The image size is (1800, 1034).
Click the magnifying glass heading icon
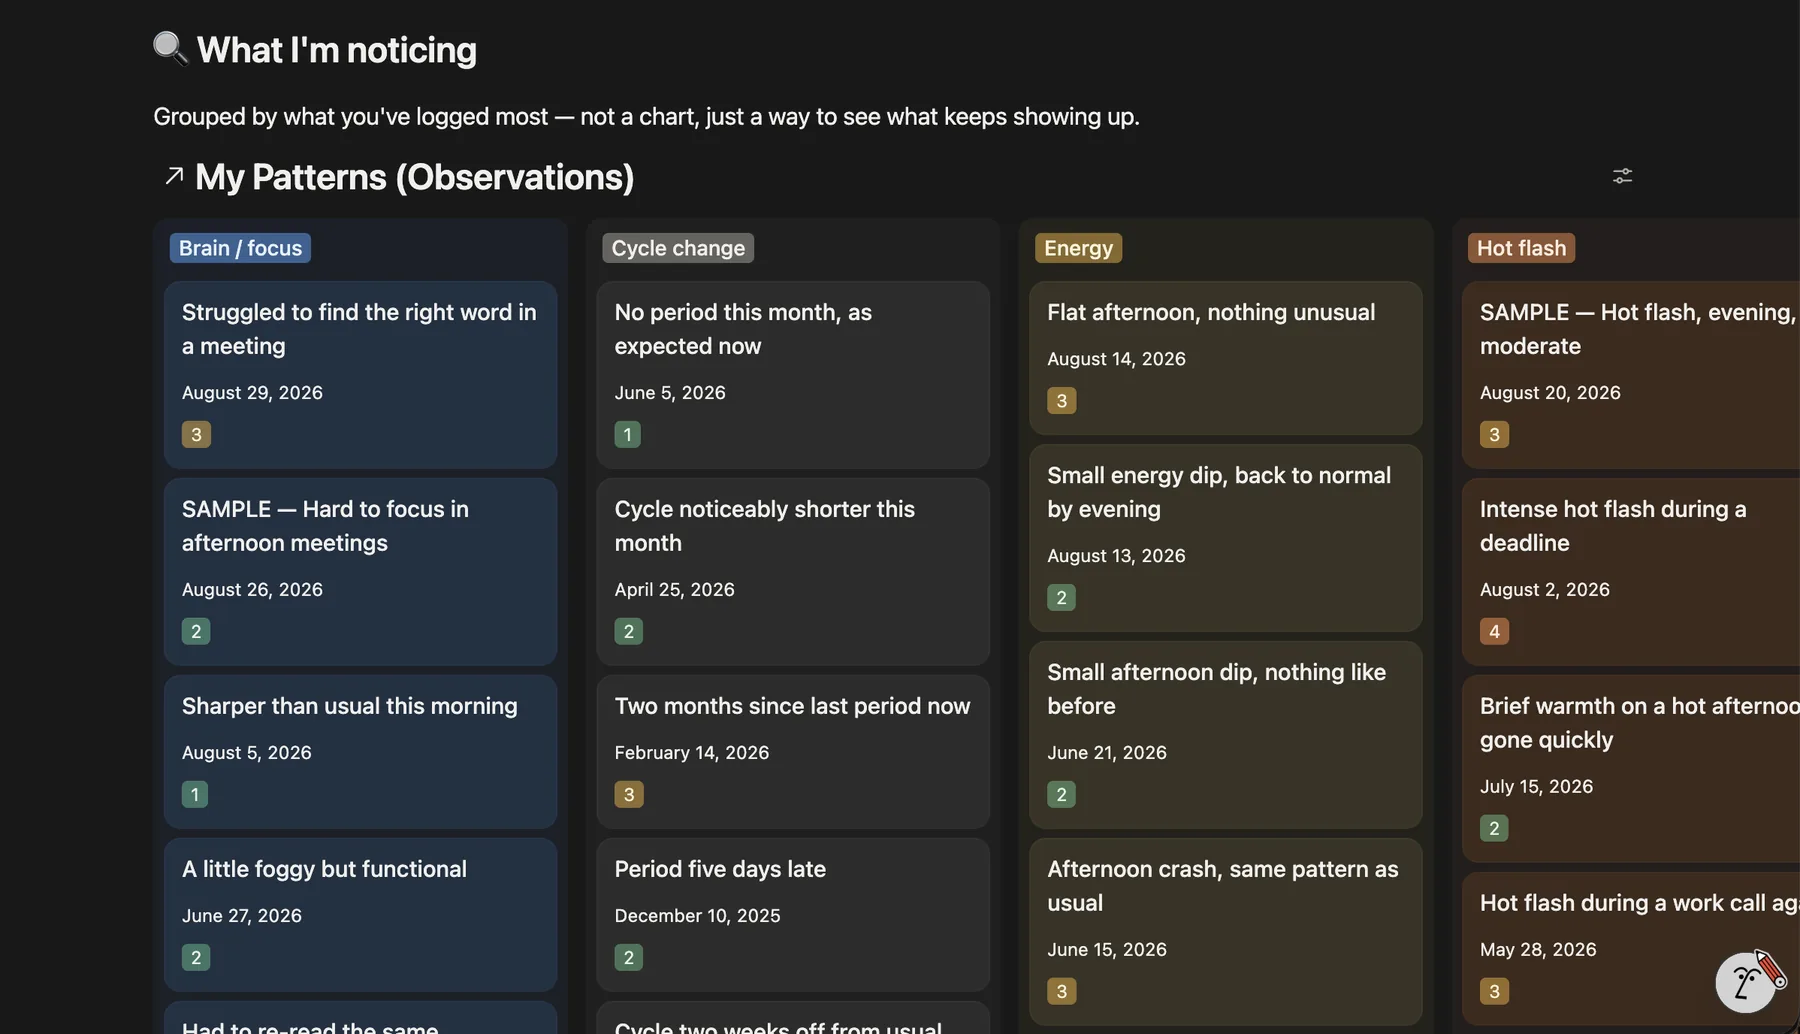[170, 49]
